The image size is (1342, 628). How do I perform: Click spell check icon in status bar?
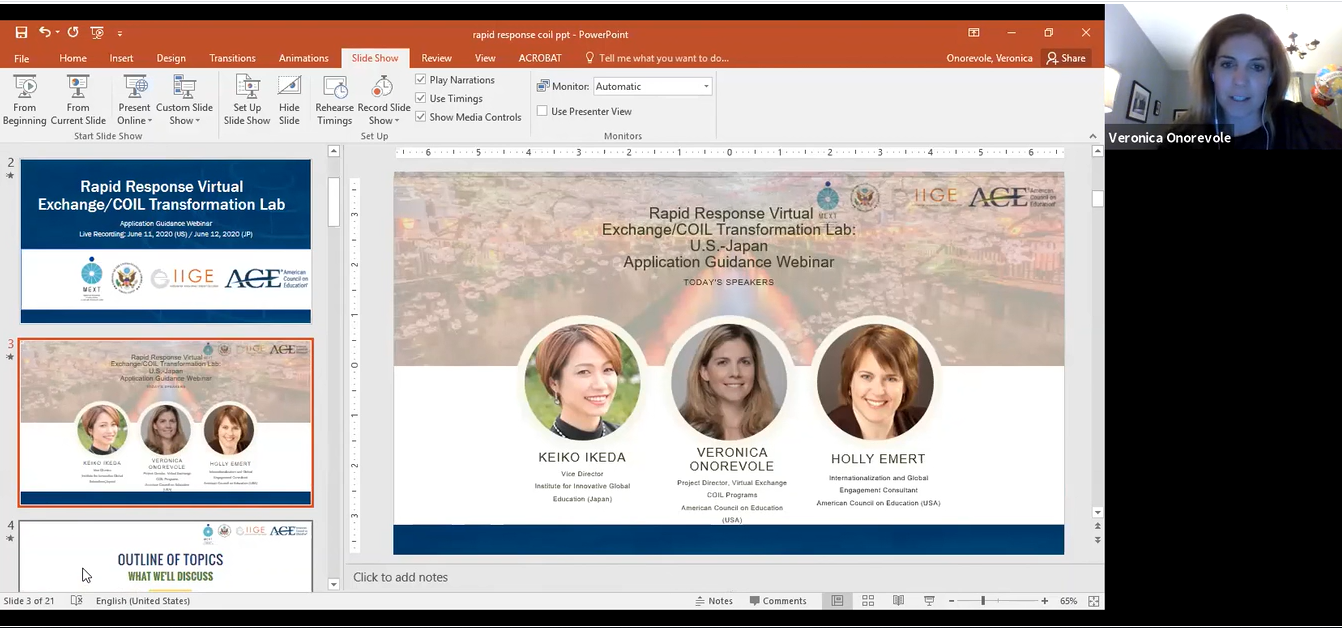[x=77, y=601]
